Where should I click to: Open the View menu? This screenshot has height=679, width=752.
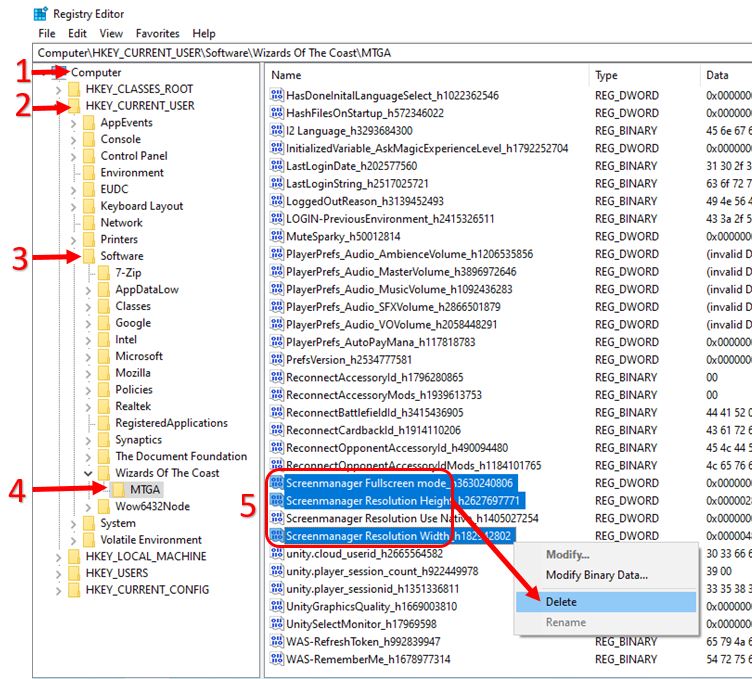pos(111,34)
